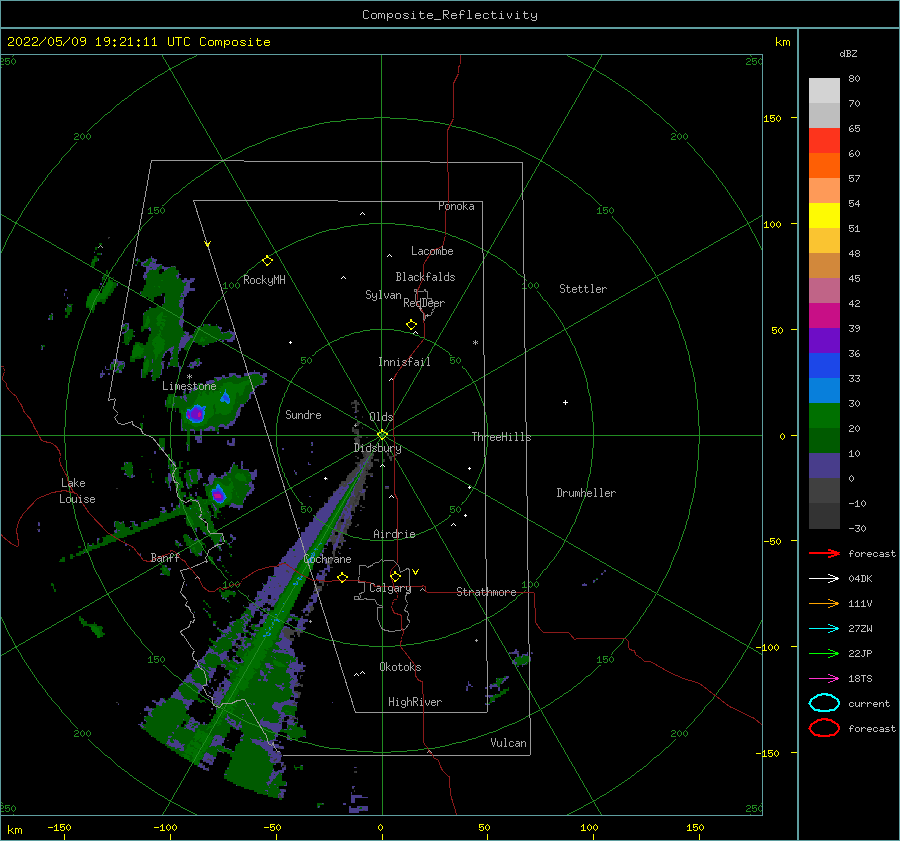Click the Okotoks city label
This screenshot has width=900, height=841.
click(400, 667)
